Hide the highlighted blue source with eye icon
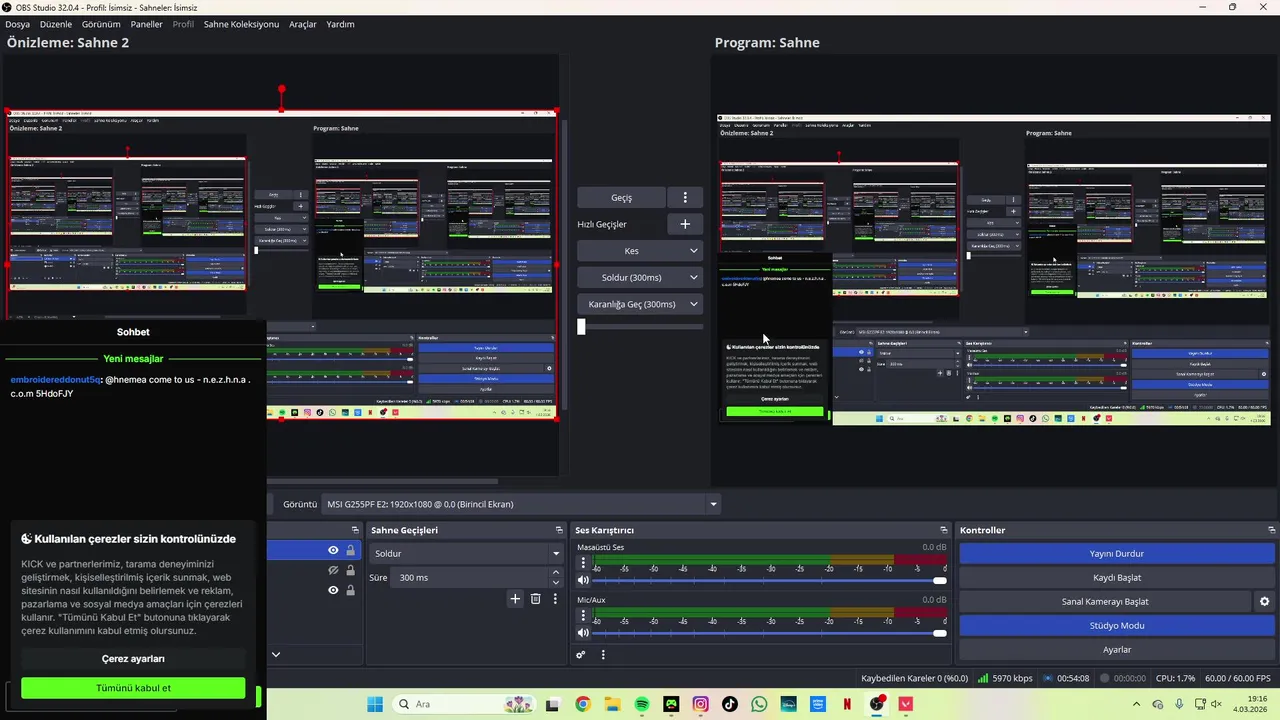 [x=333, y=551]
